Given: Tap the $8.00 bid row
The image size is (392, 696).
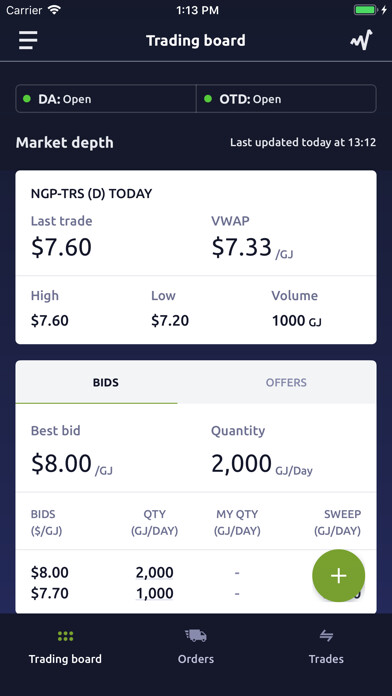Looking at the screenshot, I should 196,573.
